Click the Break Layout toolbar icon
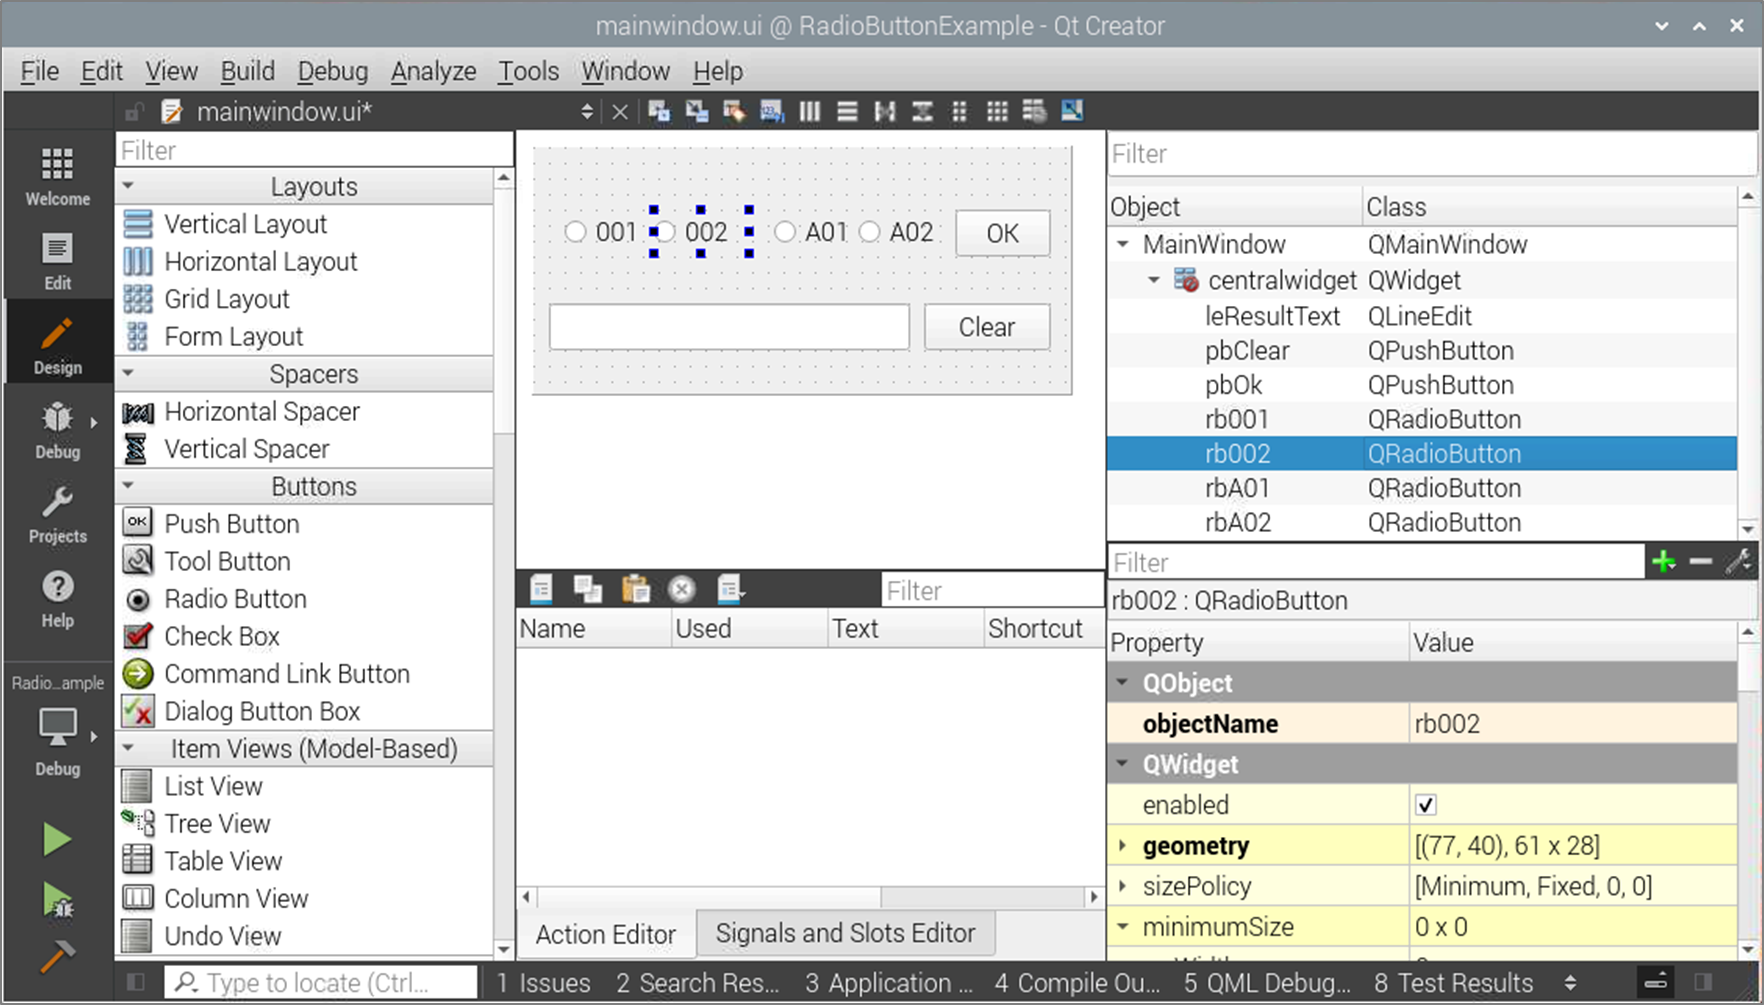 [1034, 111]
